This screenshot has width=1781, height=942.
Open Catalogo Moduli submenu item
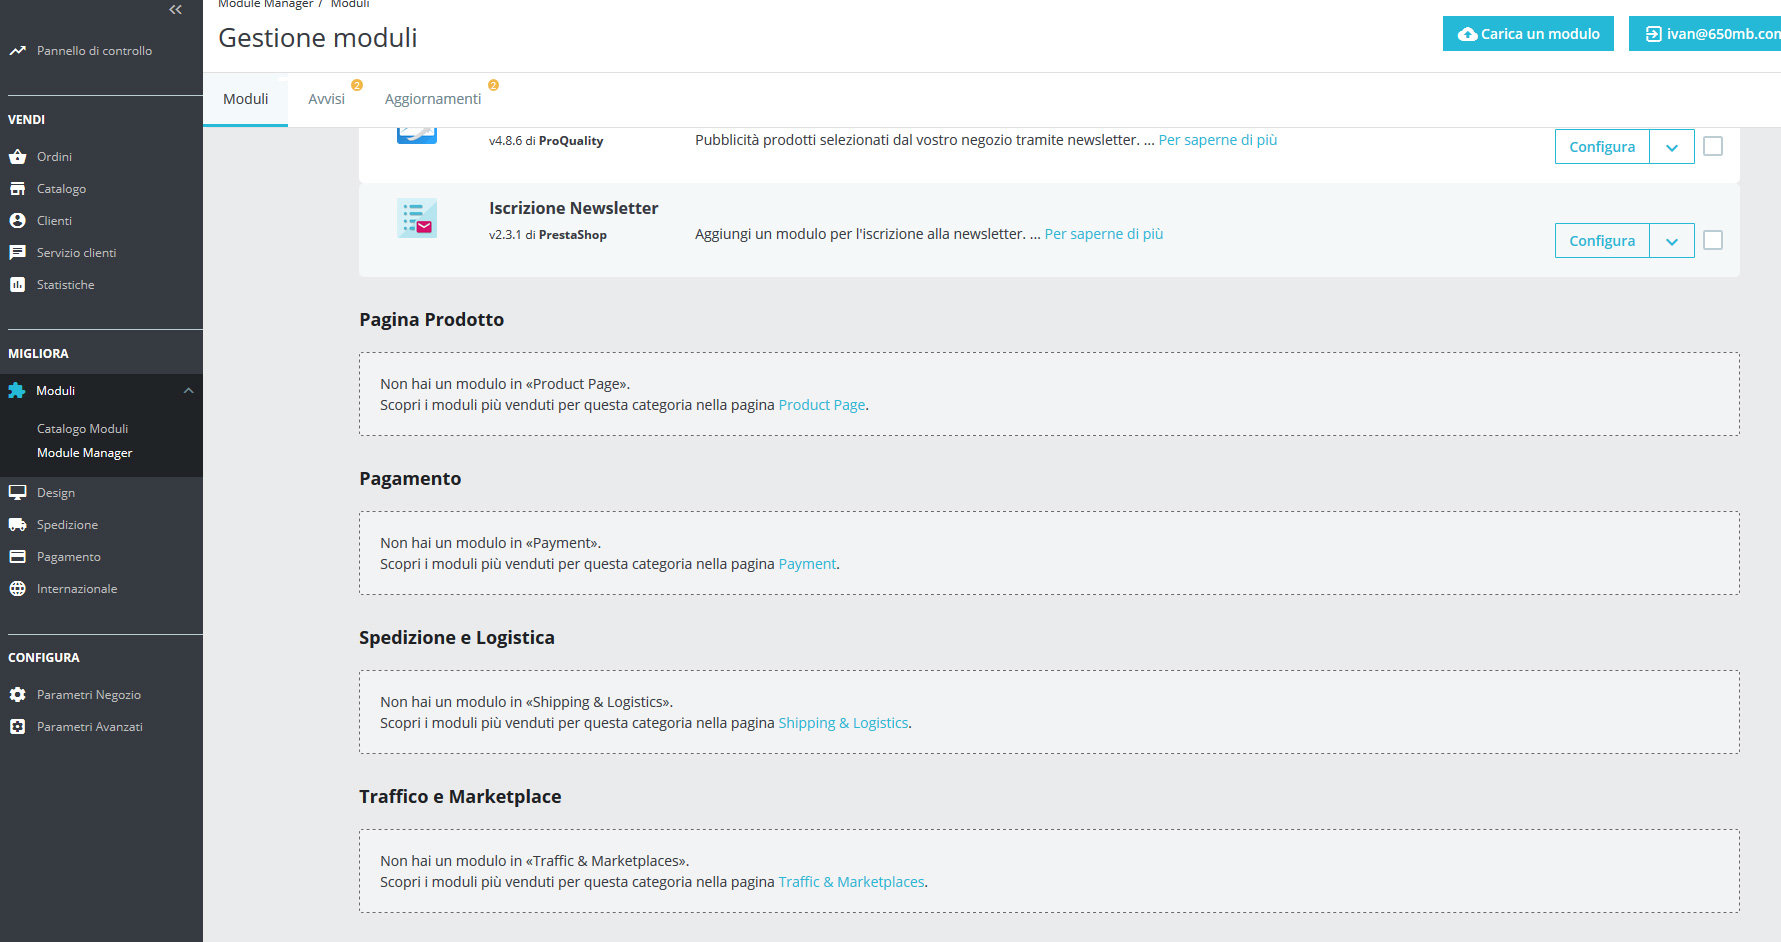[x=82, y=428]
